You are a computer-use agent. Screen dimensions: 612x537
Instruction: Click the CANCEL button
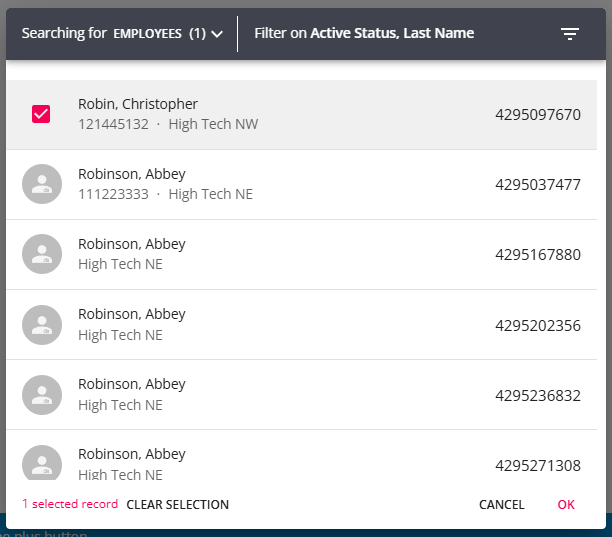click(x=502, y=505)
